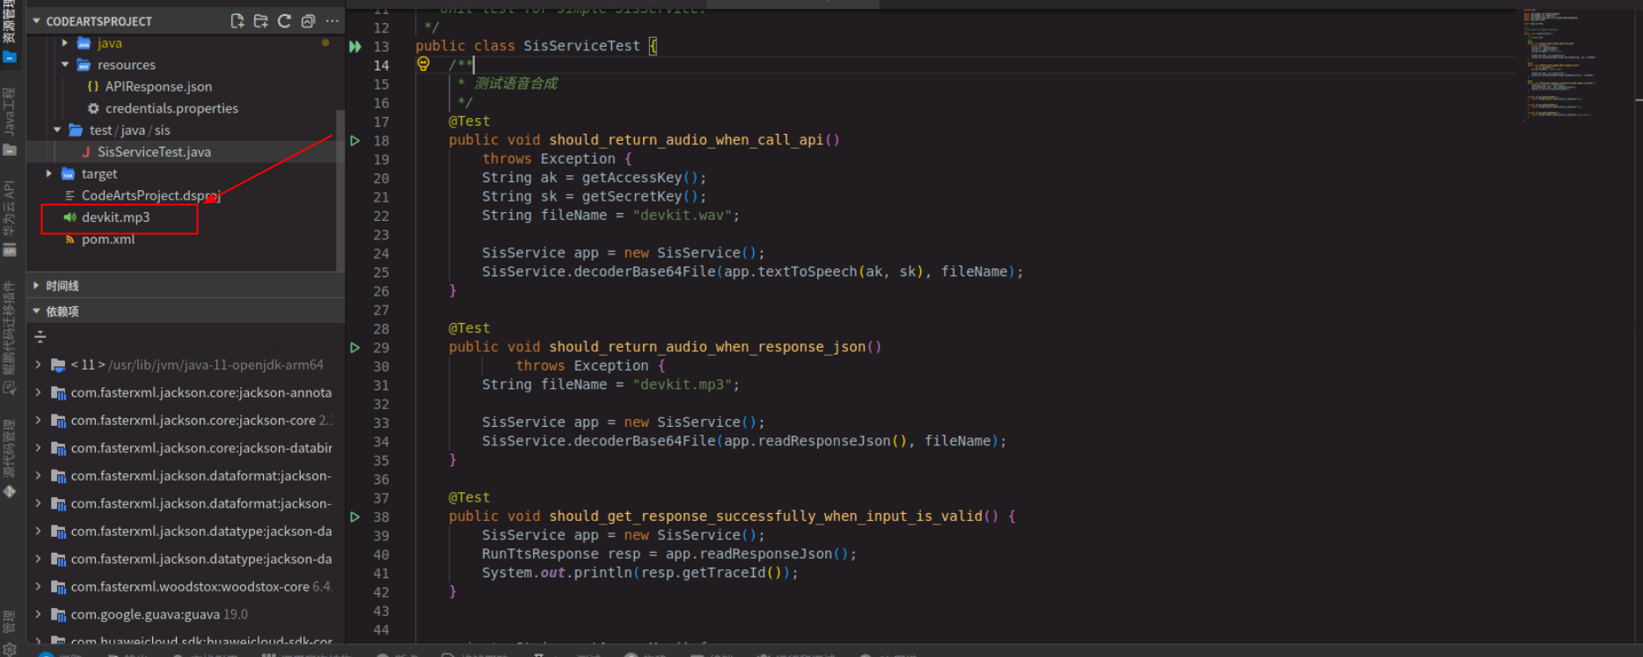Run test should_return_audio_when_response_json from gutter

(x=355, y=348)
